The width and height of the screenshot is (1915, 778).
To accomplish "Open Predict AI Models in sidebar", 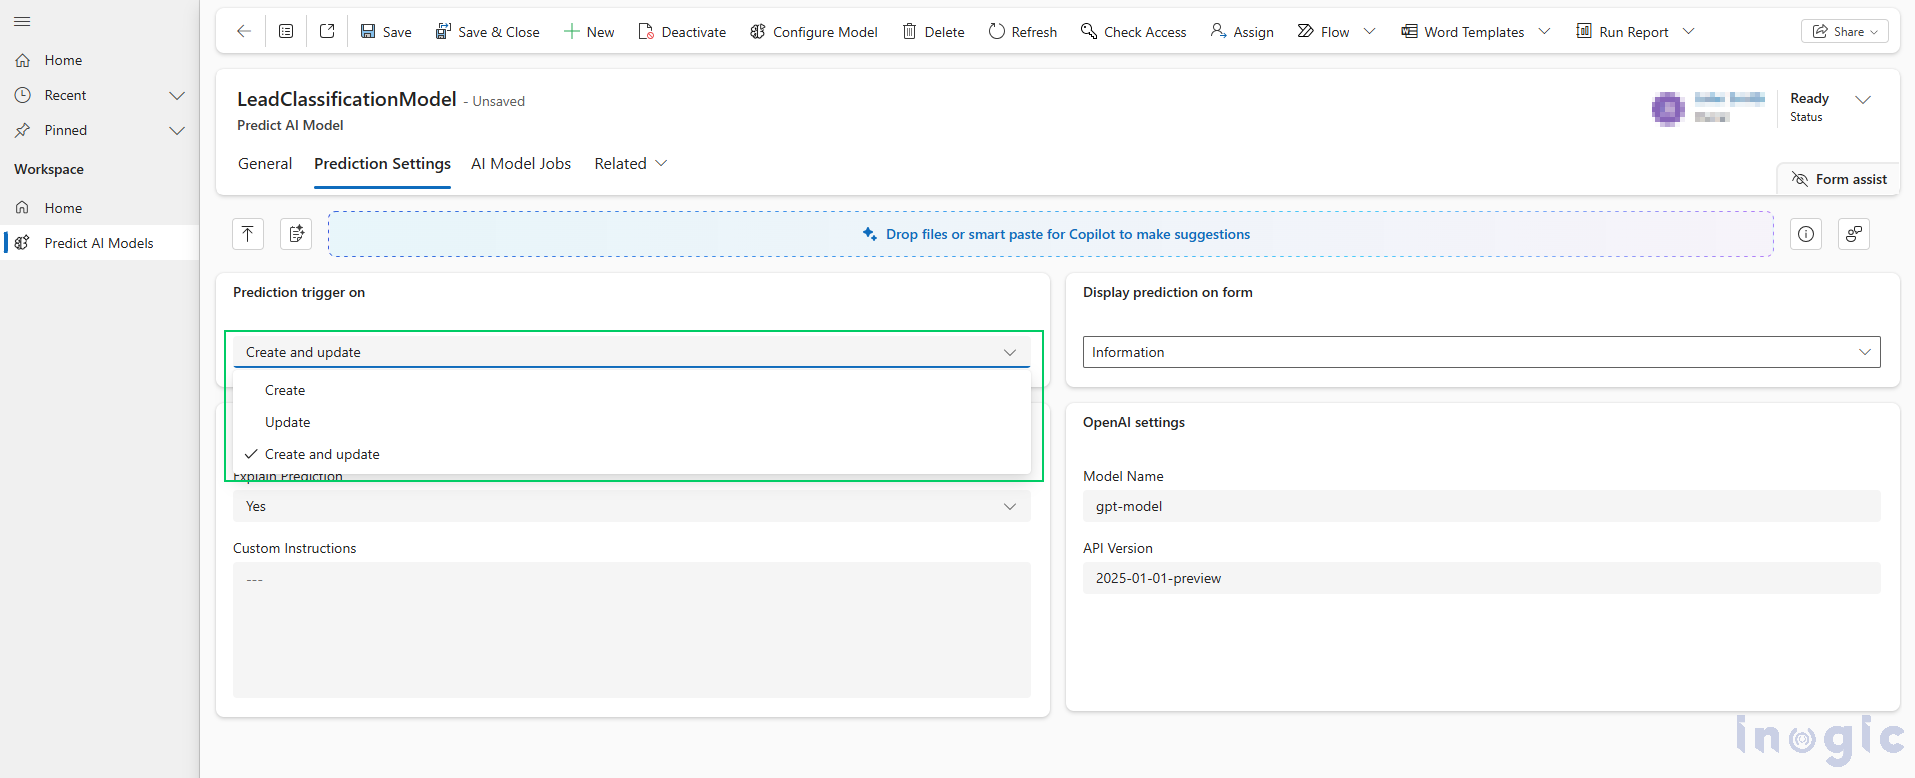I will click(99, 243).
